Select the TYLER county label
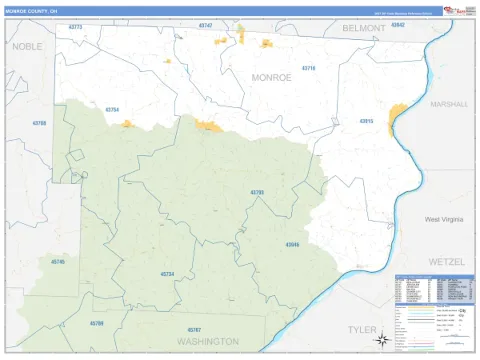Viewport: 480px width, 360px height. 362,330
